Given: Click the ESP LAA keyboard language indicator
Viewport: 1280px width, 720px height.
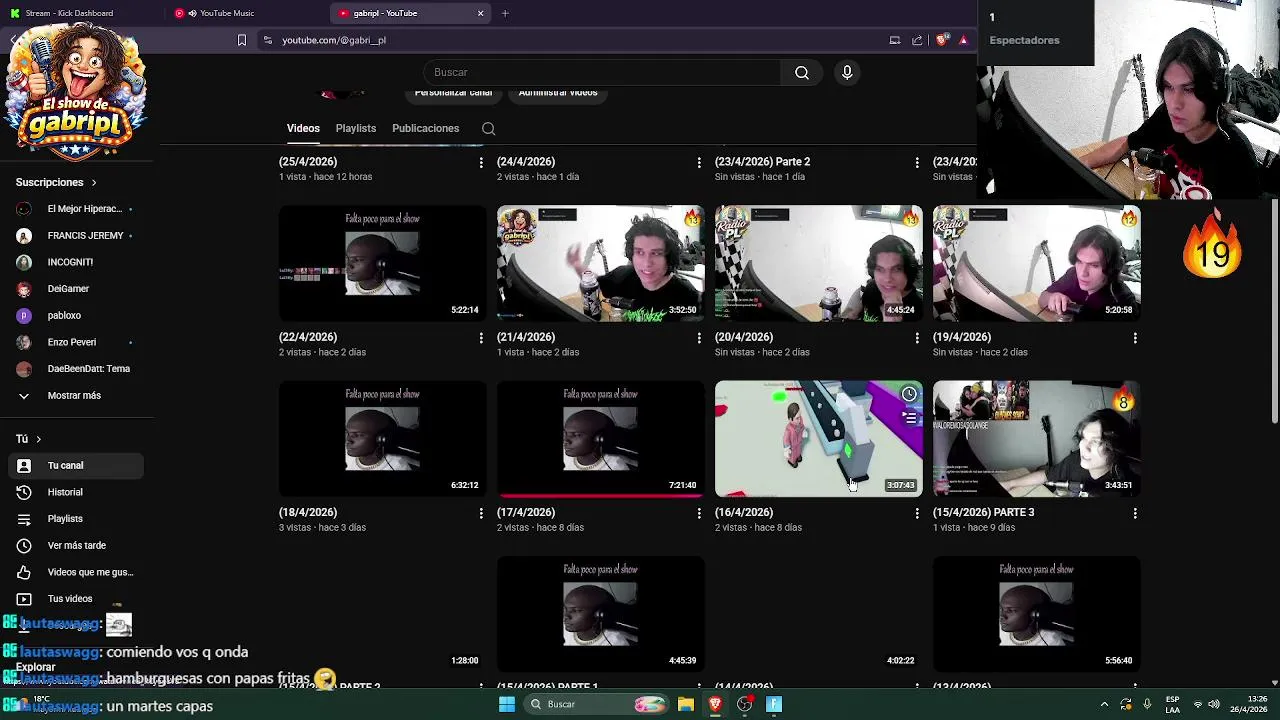Looking at the screenshot, I should (1172, 704).
